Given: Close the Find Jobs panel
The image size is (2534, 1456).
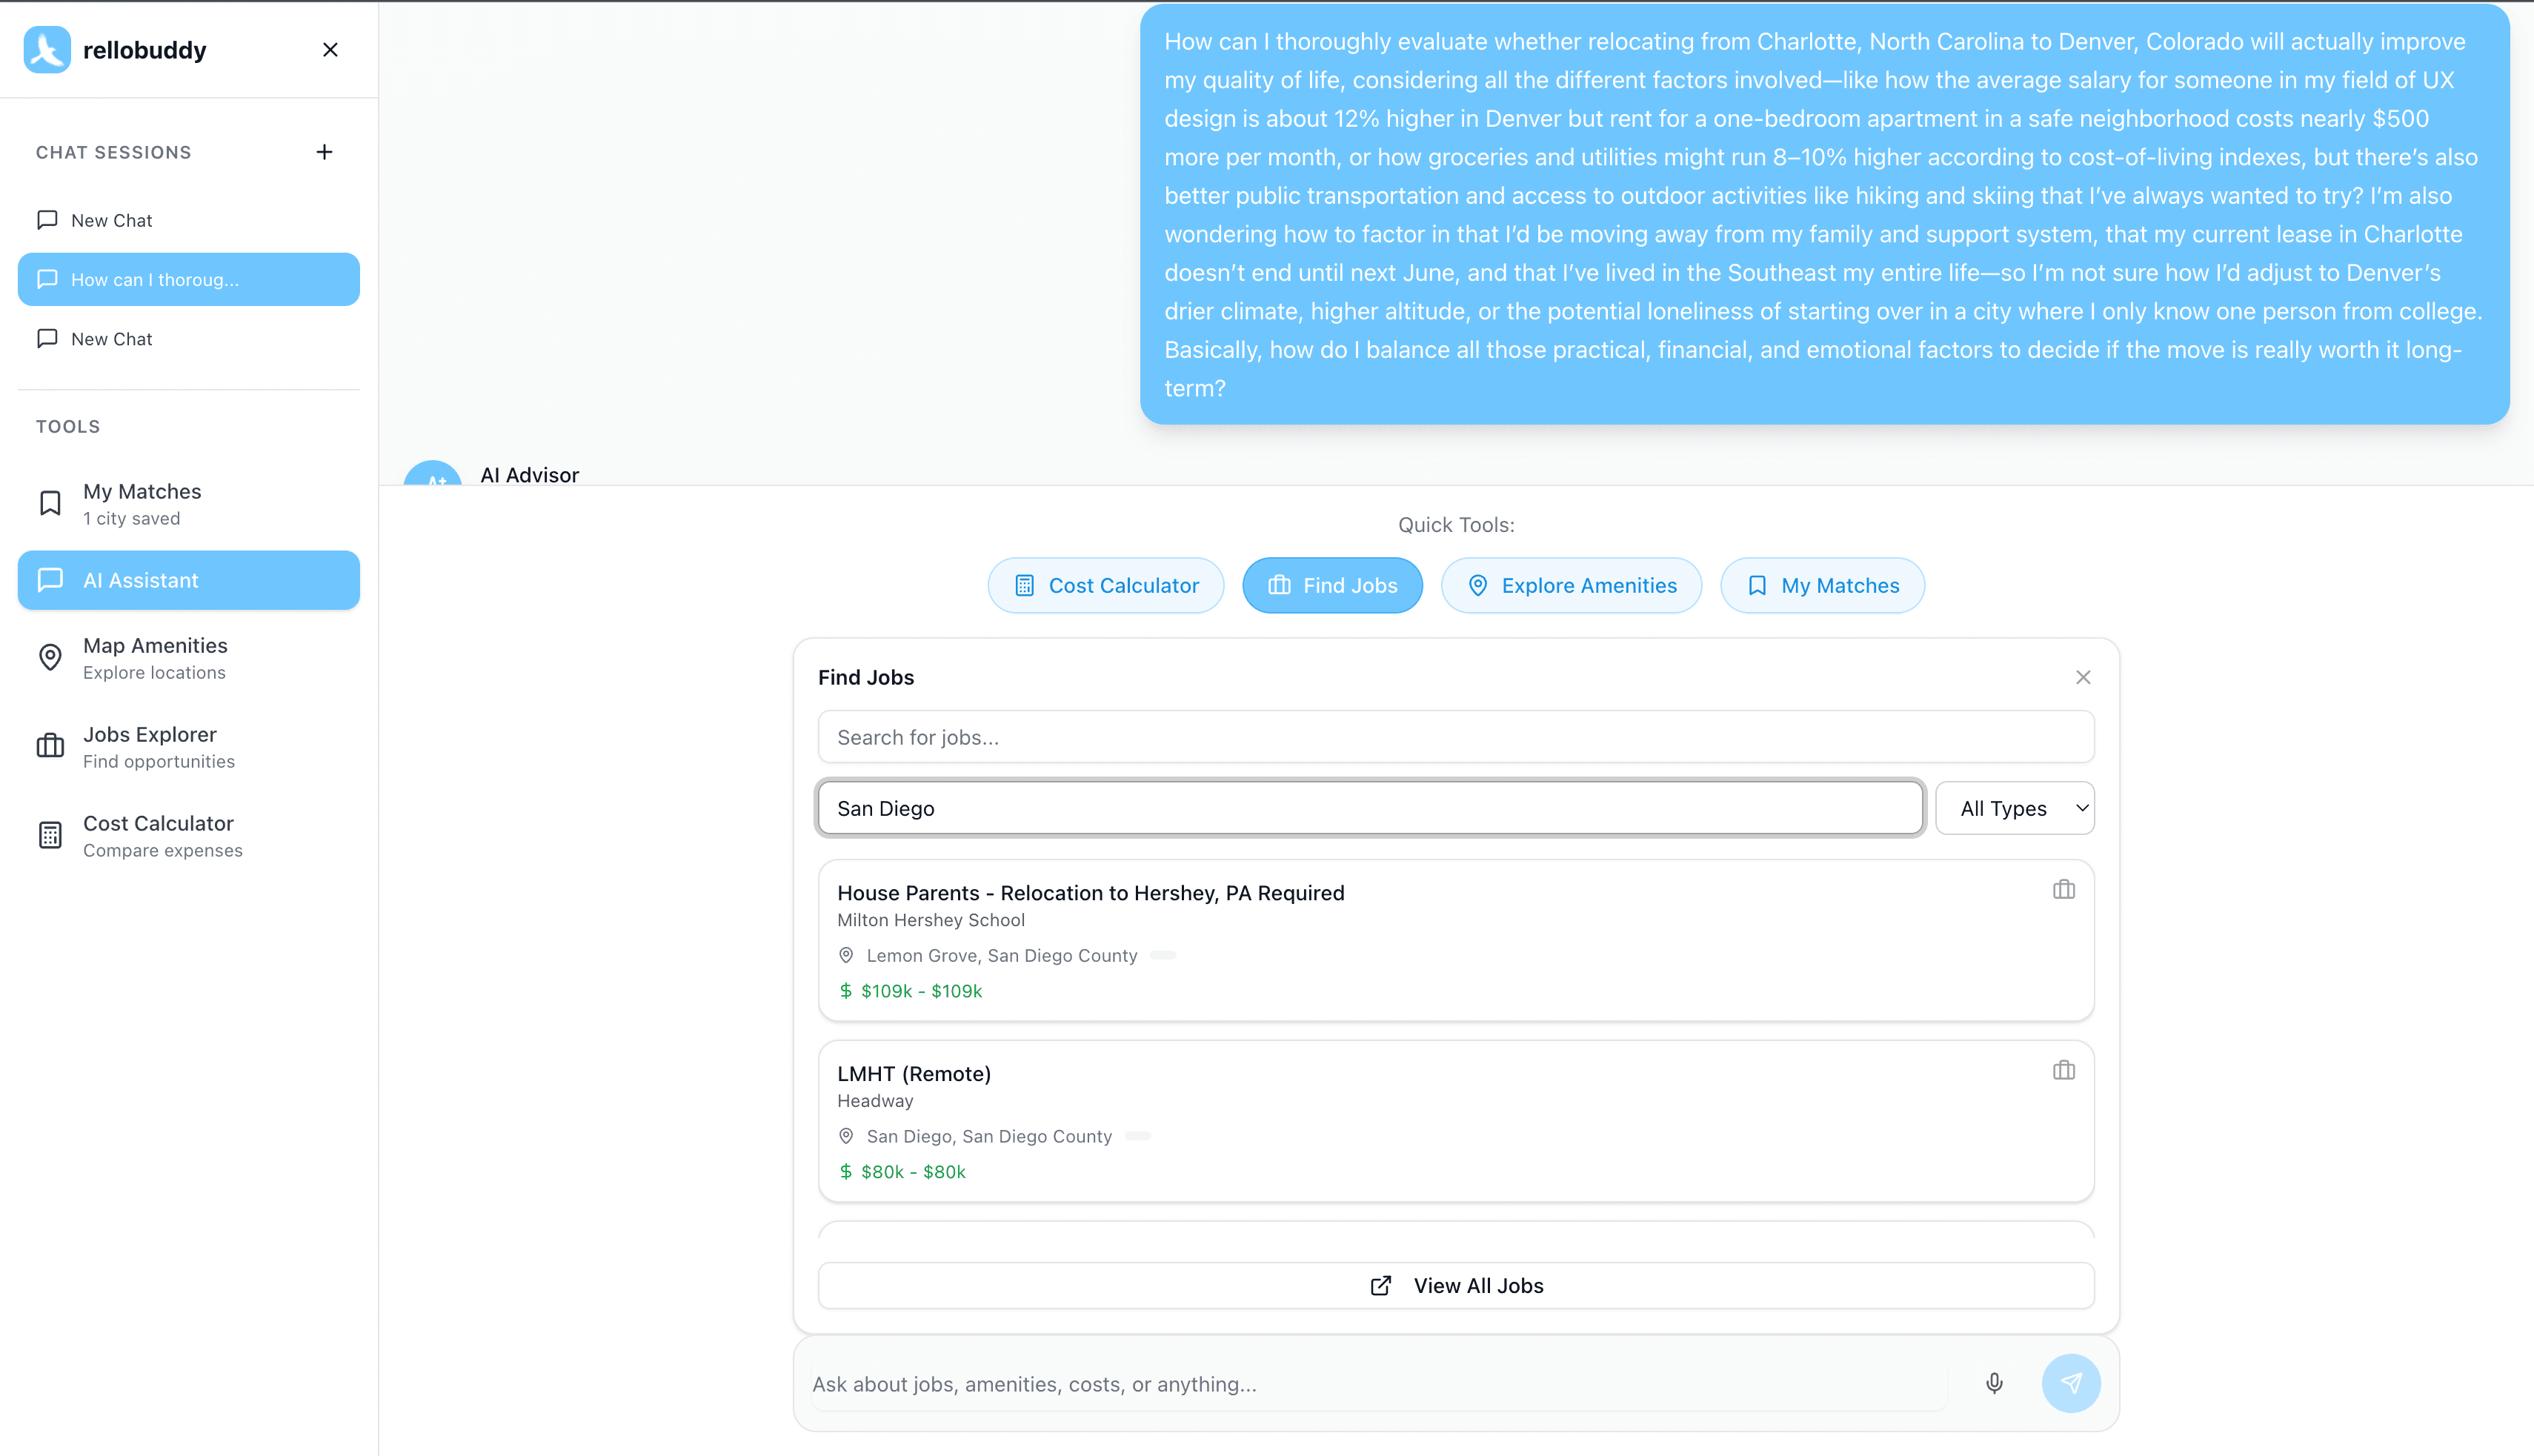Looking at the screenshot, I should click(2082, 677).
